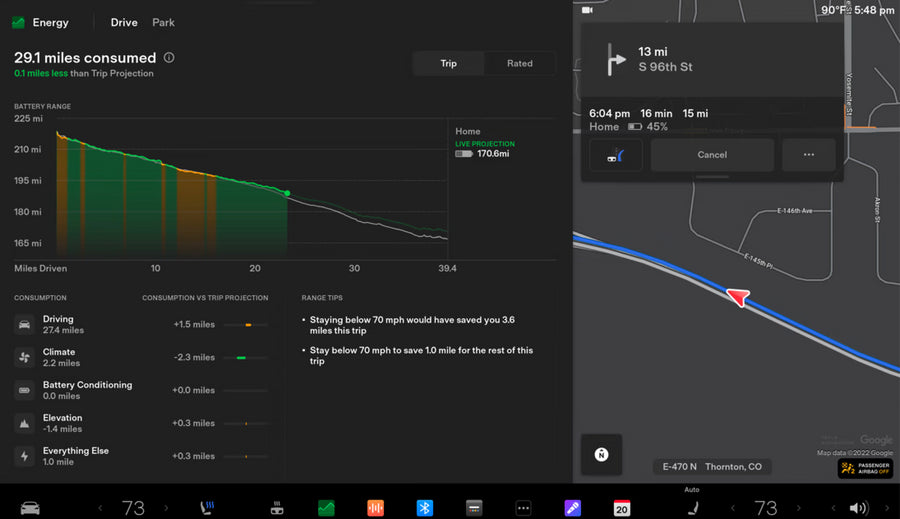Toggle Navigate on Autopilot button

tap(615, 155)
